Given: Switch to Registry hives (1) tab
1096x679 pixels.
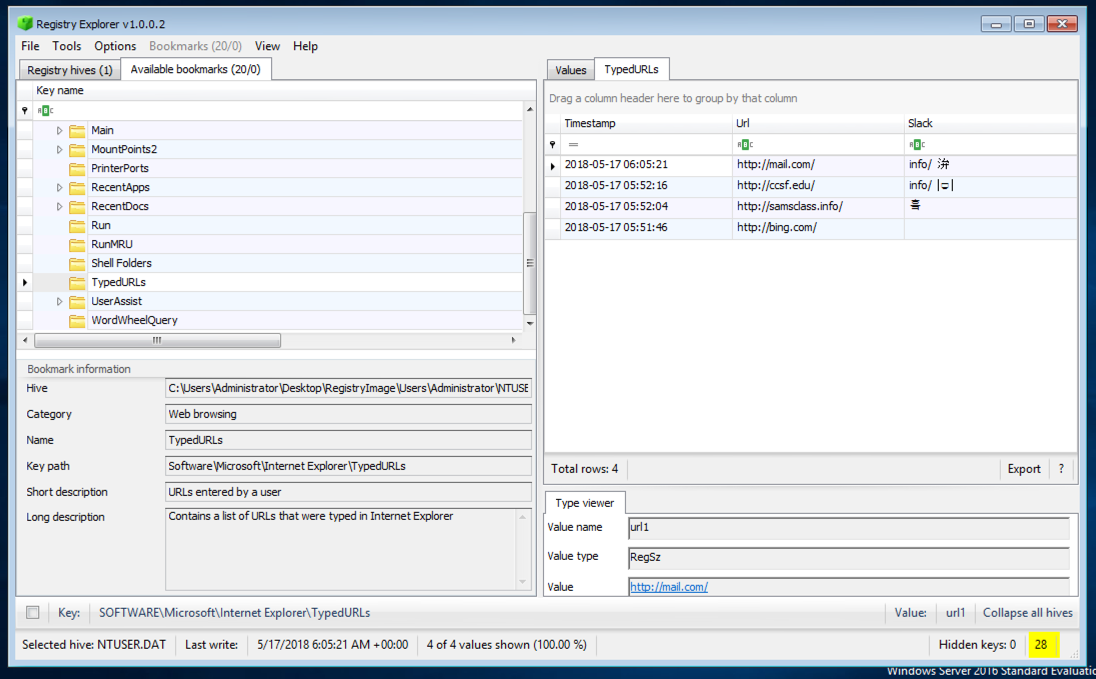Looking at the screenshot, I should 69,70.
